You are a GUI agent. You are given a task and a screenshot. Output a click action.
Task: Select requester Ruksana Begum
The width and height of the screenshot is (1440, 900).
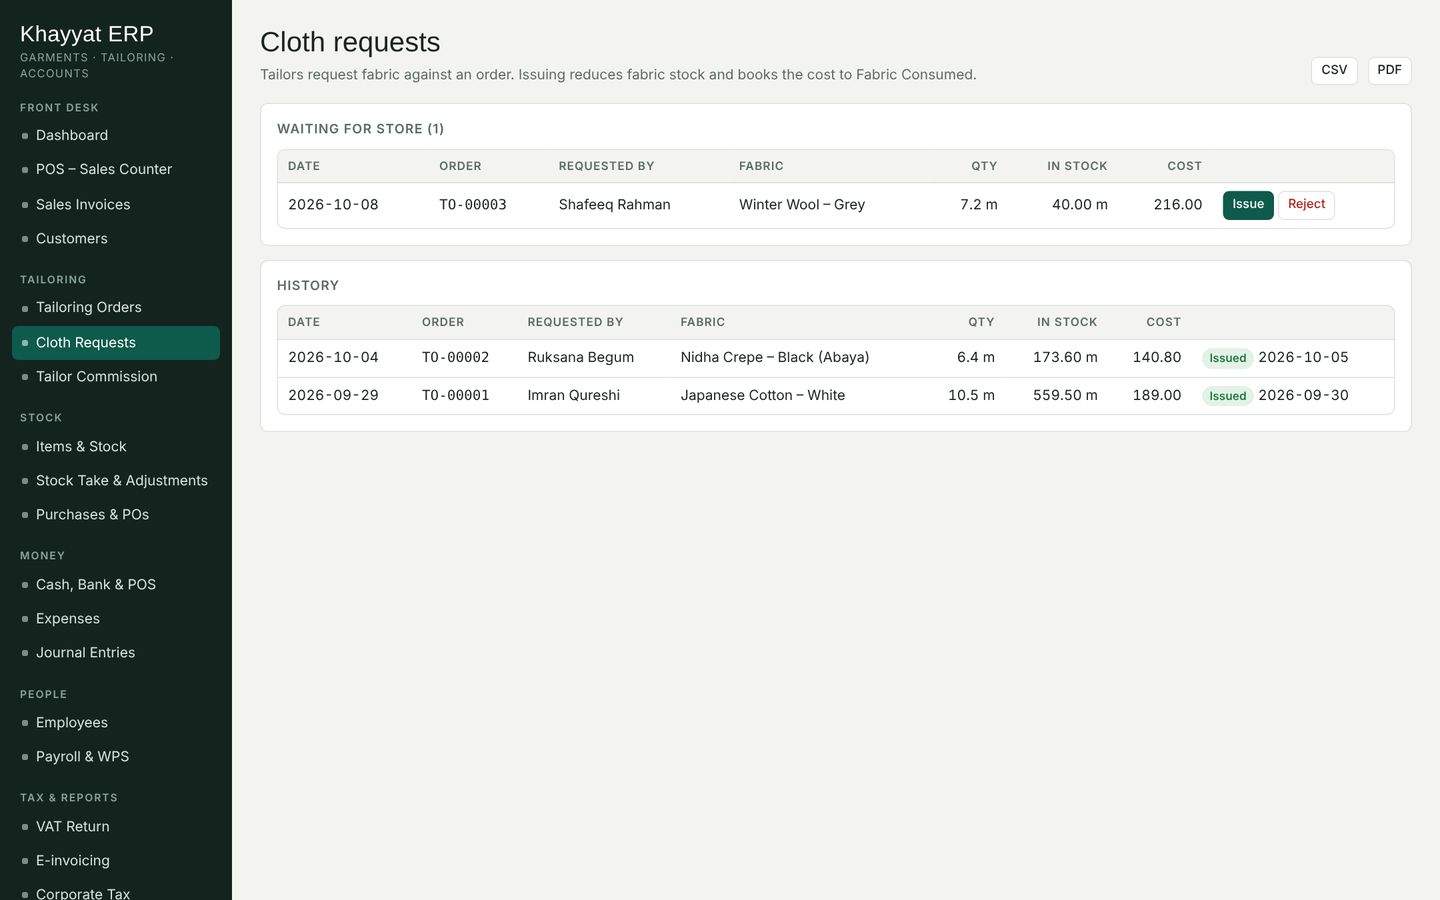tap(581, 358)
